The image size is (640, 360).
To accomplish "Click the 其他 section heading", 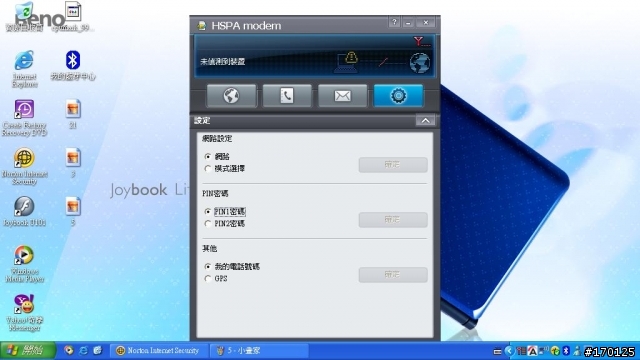I will click(x=209, y=249).
